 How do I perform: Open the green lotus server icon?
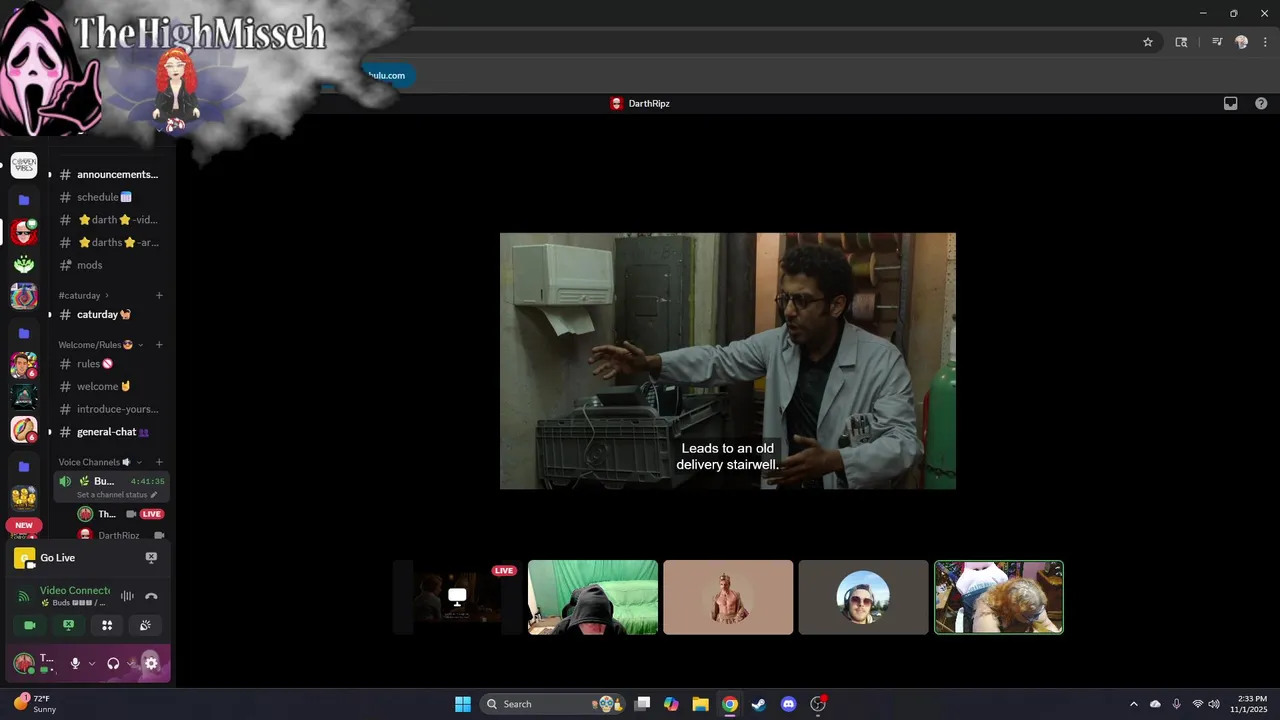[x=24, y=264]
